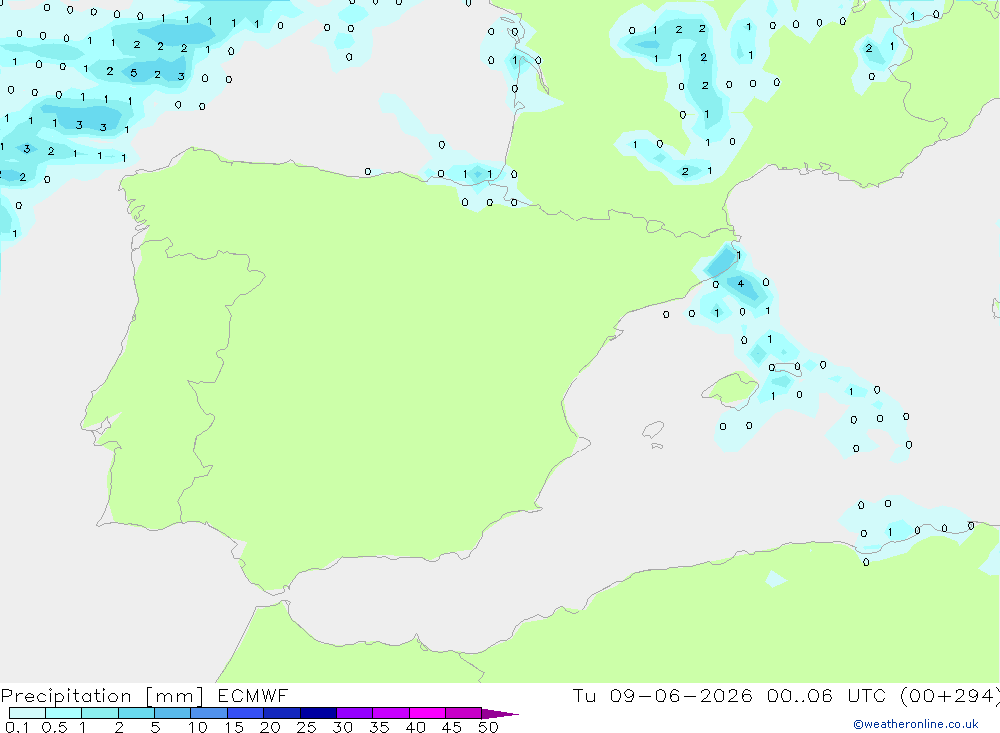Click the '(00+294)' forecast offset text
This screenshot has width=1000, height=733.
tap(950, 695)
